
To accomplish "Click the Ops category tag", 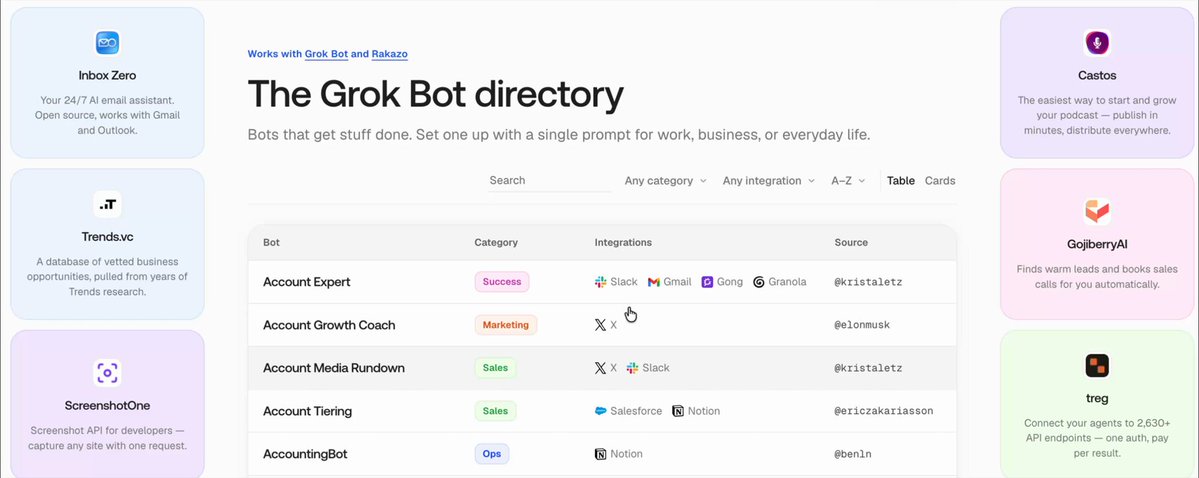I will tap(492, 454).
